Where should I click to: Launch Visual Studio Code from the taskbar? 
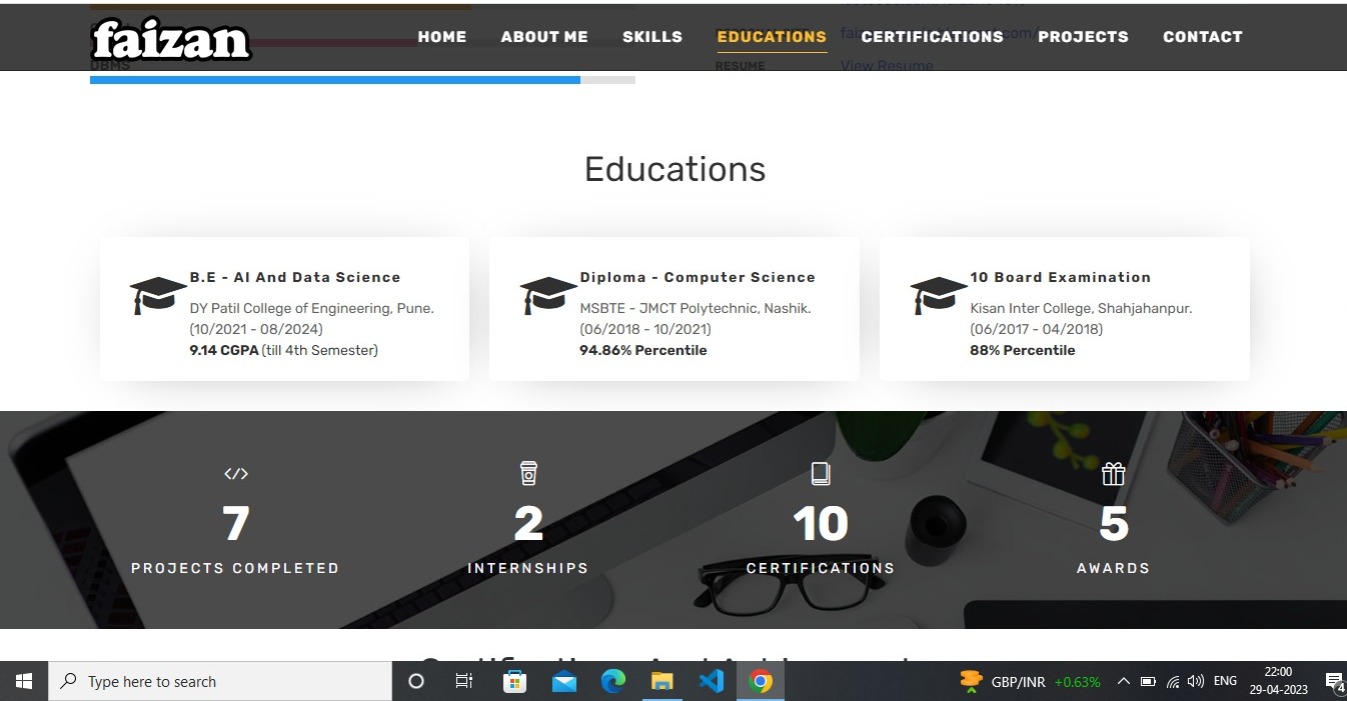click(711, 681)
